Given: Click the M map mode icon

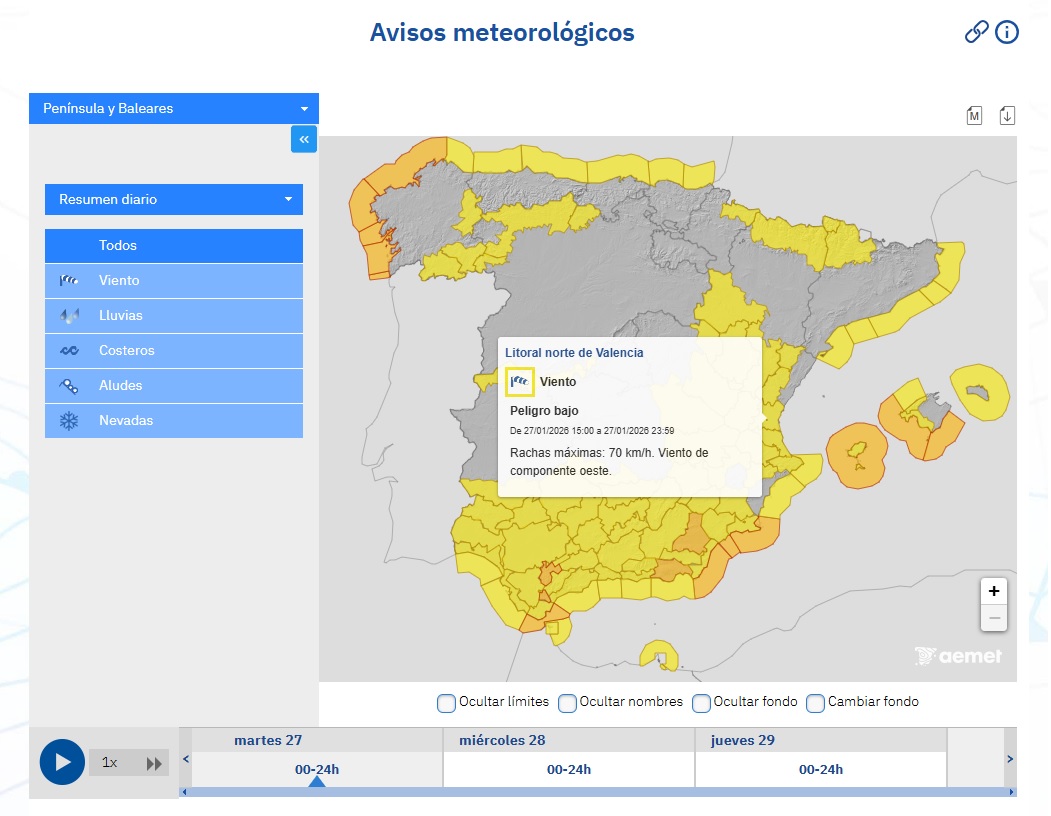Looking at the screenshot, I should [974, 115].
